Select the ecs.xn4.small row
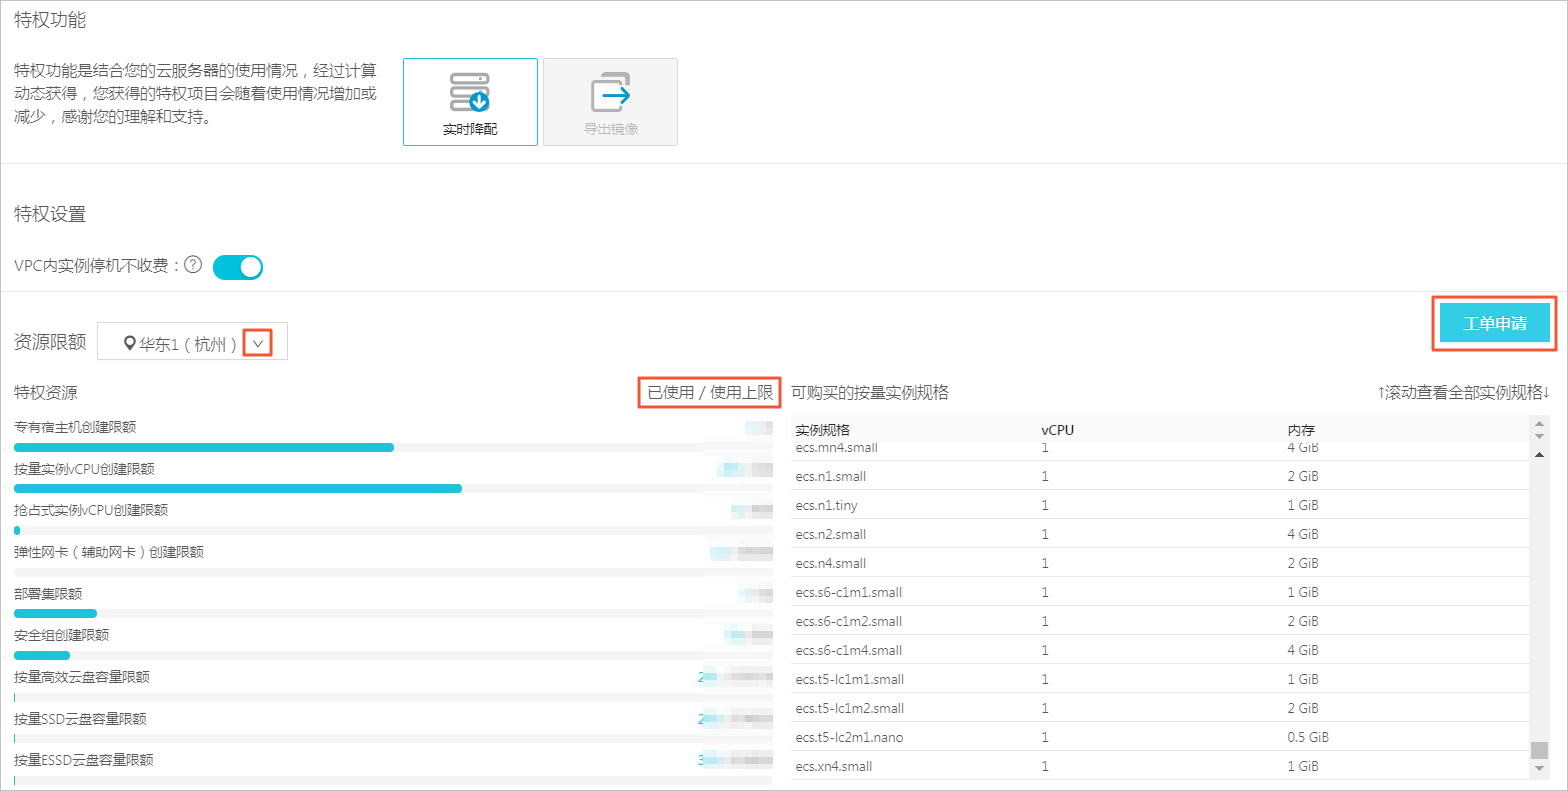1568x791 pixels. pyautogui.click(x=1160, y=766)
